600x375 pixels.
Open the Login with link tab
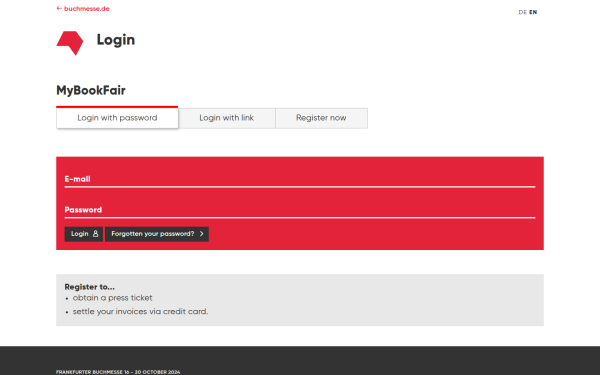point(227,118)
